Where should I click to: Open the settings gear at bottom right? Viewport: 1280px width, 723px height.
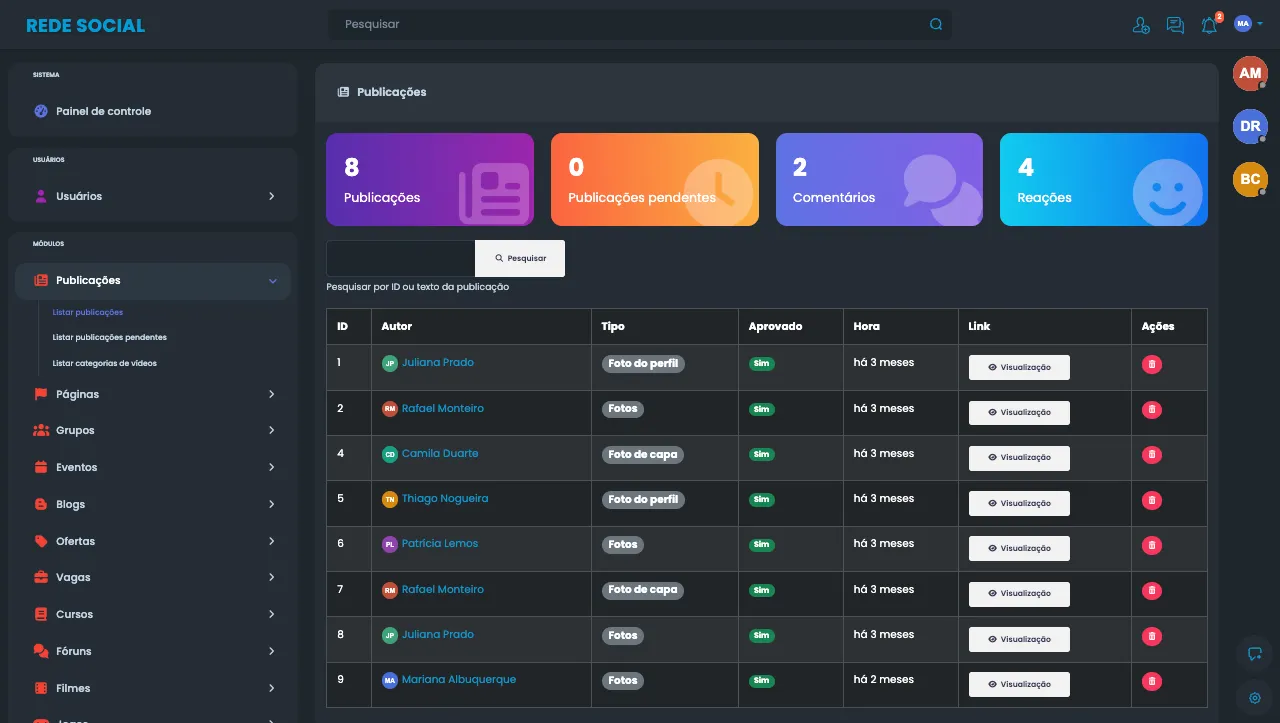[x=1254, y=697]
